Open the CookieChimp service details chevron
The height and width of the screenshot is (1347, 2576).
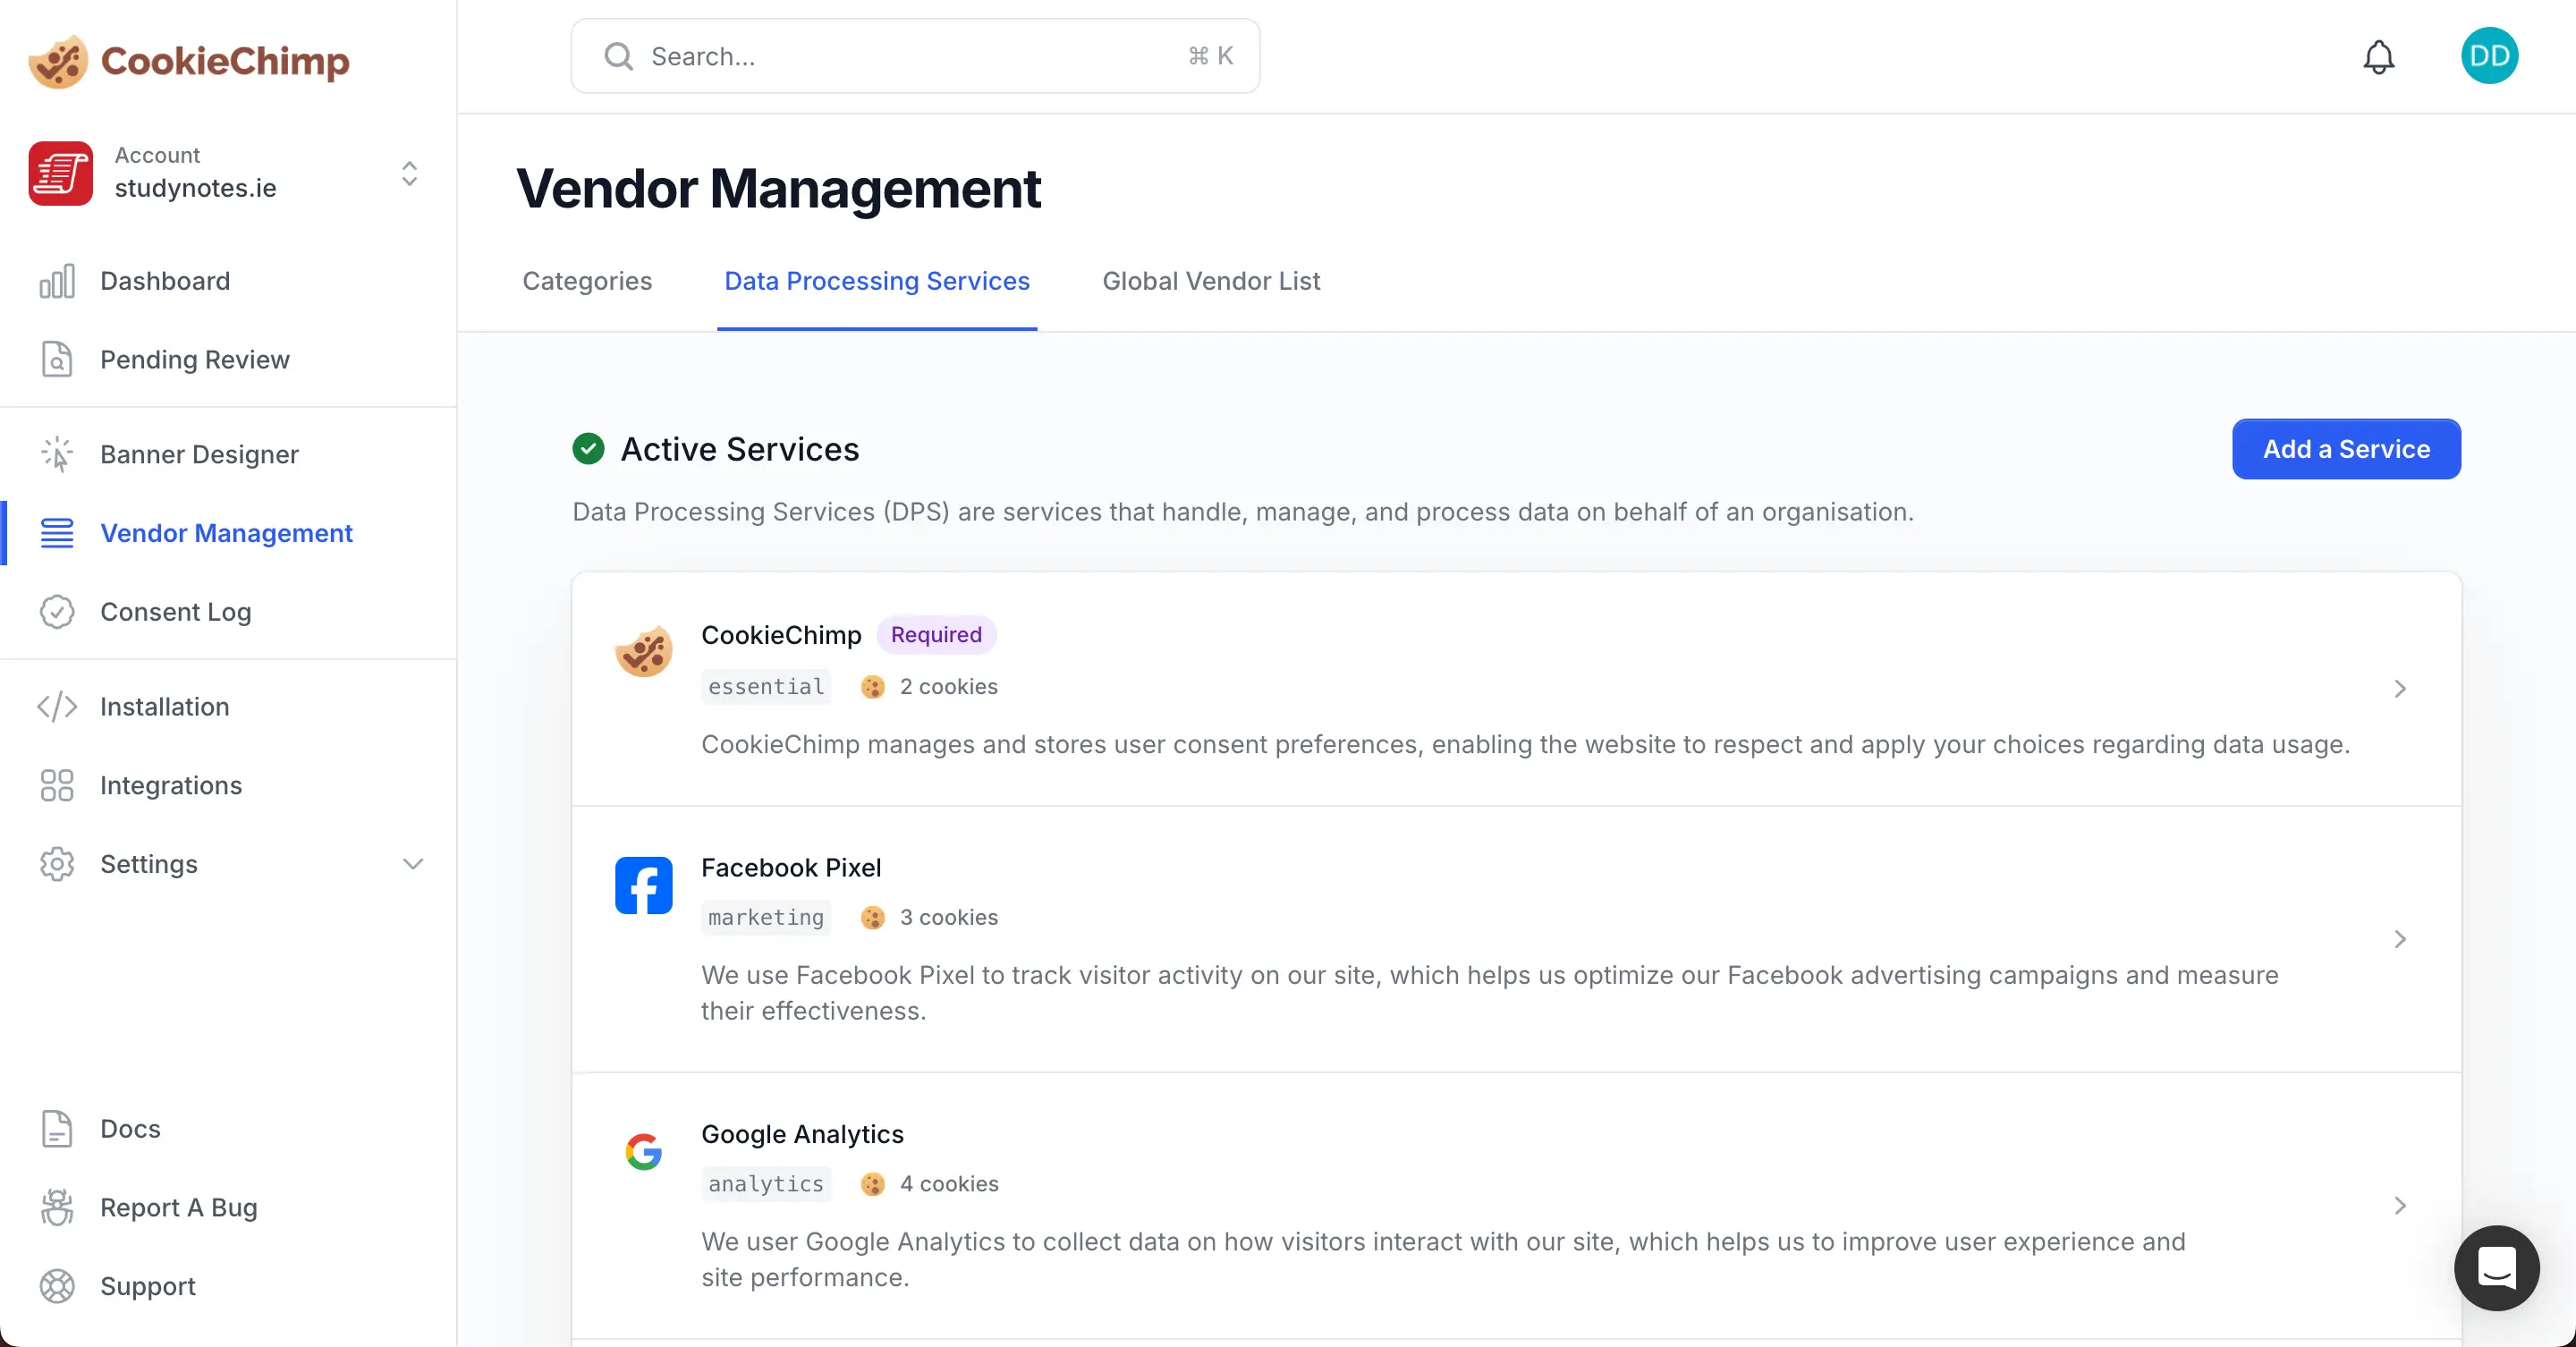2399,689
